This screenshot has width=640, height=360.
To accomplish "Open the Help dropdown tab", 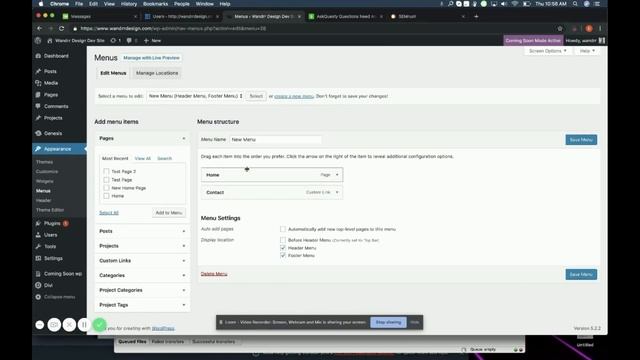I will click(587, 51).
